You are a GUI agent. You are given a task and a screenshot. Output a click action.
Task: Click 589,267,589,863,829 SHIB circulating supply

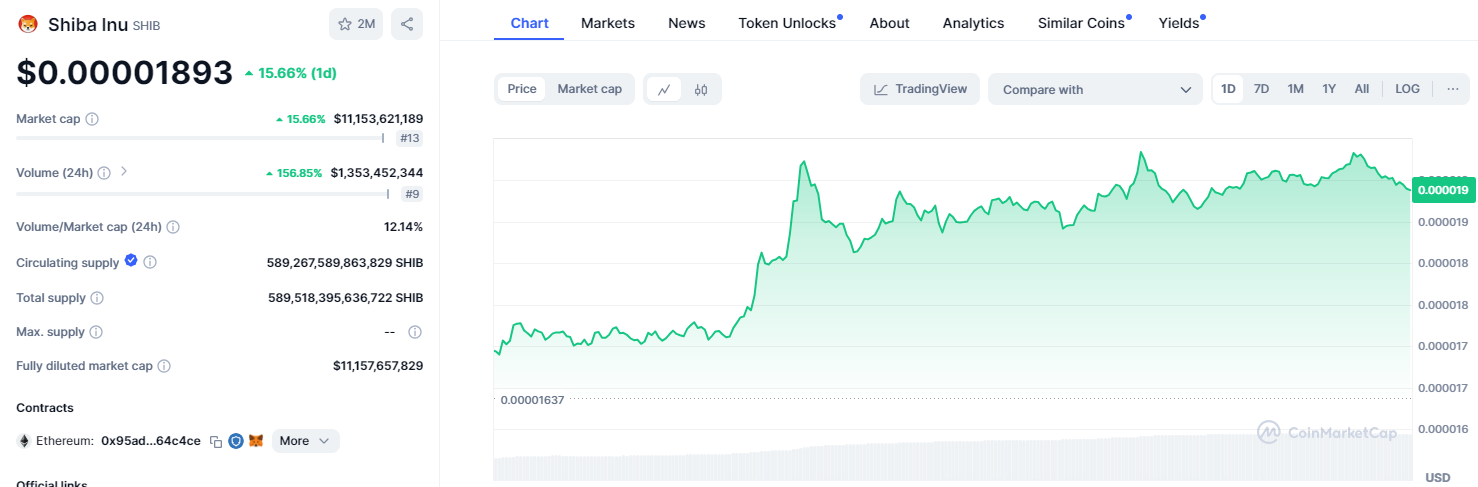click(345, 263)
